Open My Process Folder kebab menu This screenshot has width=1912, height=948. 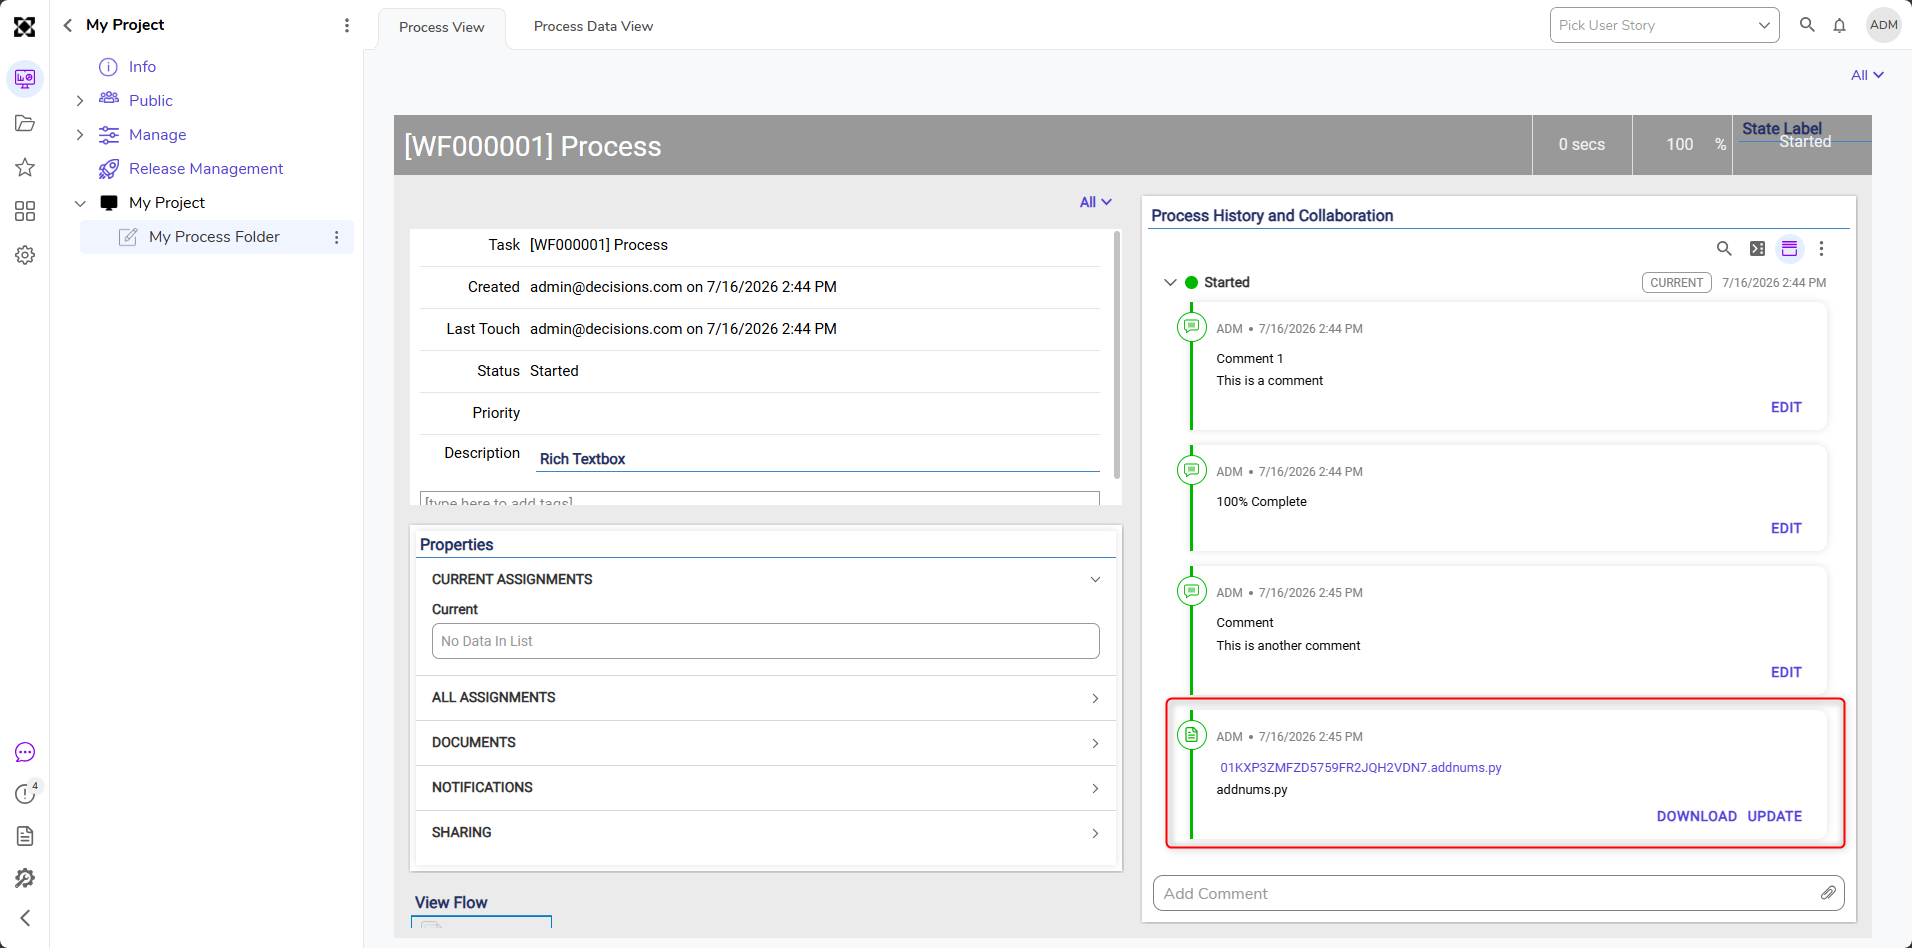click(x=337, y=237)
